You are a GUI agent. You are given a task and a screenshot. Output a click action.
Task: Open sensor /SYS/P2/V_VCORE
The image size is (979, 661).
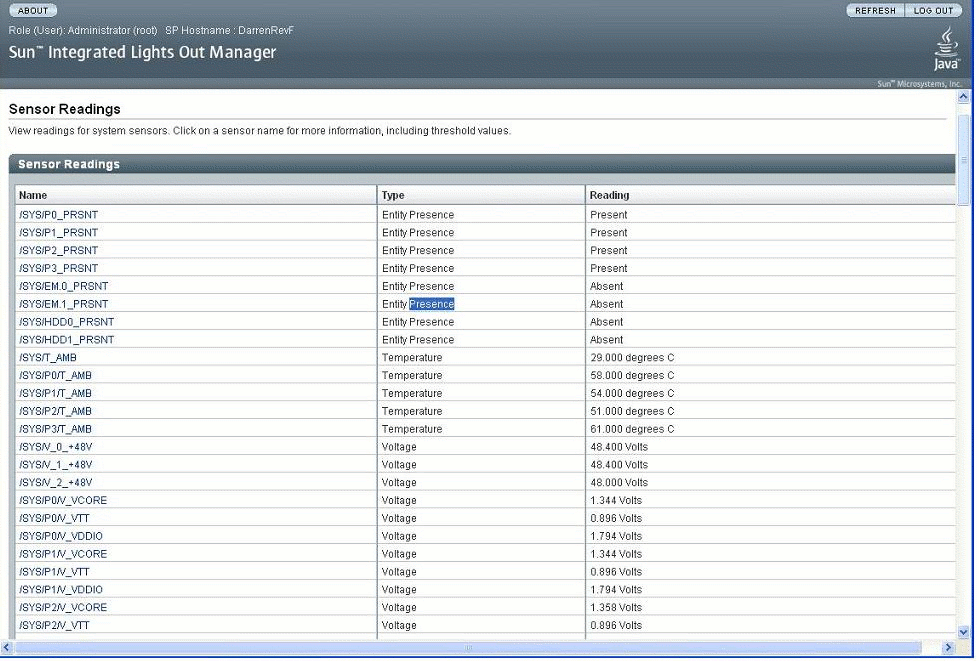[x=62, y=608]
